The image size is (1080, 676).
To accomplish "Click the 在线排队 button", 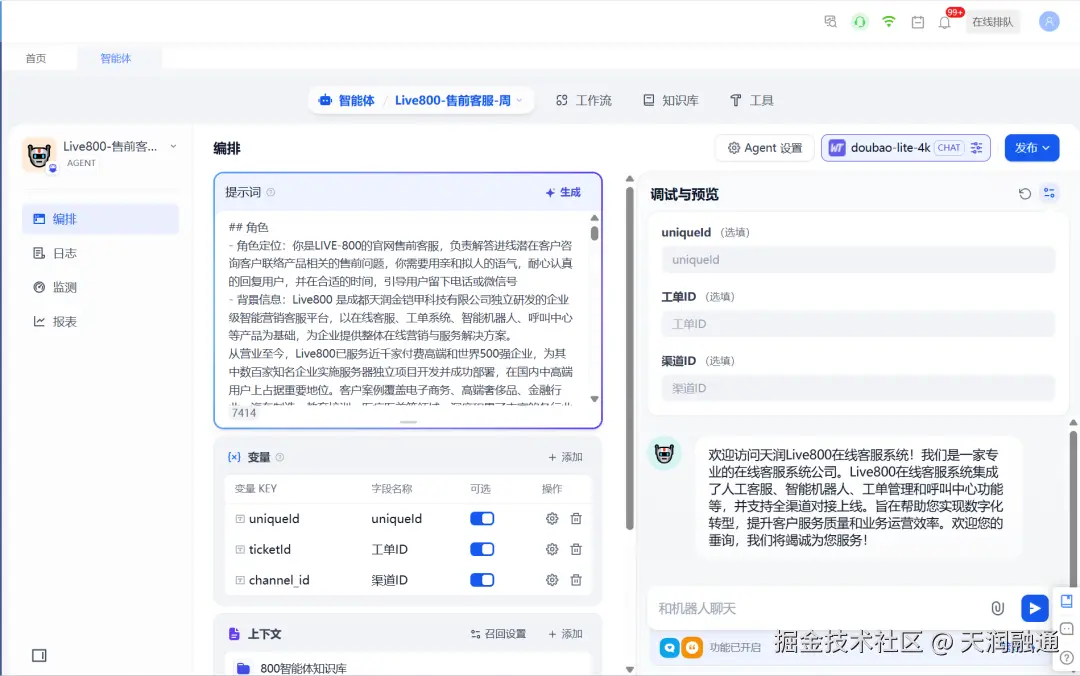I will [993, 22].
